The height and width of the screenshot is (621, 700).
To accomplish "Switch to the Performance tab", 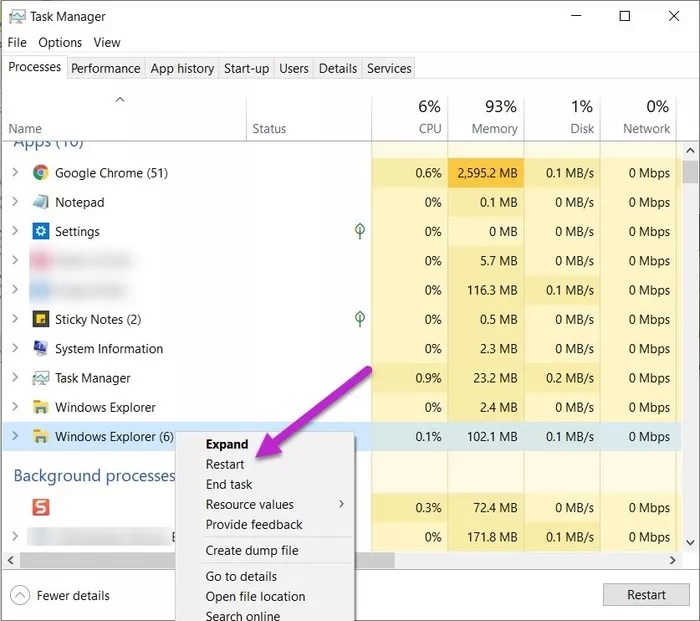I will click(x=105, y=68).
